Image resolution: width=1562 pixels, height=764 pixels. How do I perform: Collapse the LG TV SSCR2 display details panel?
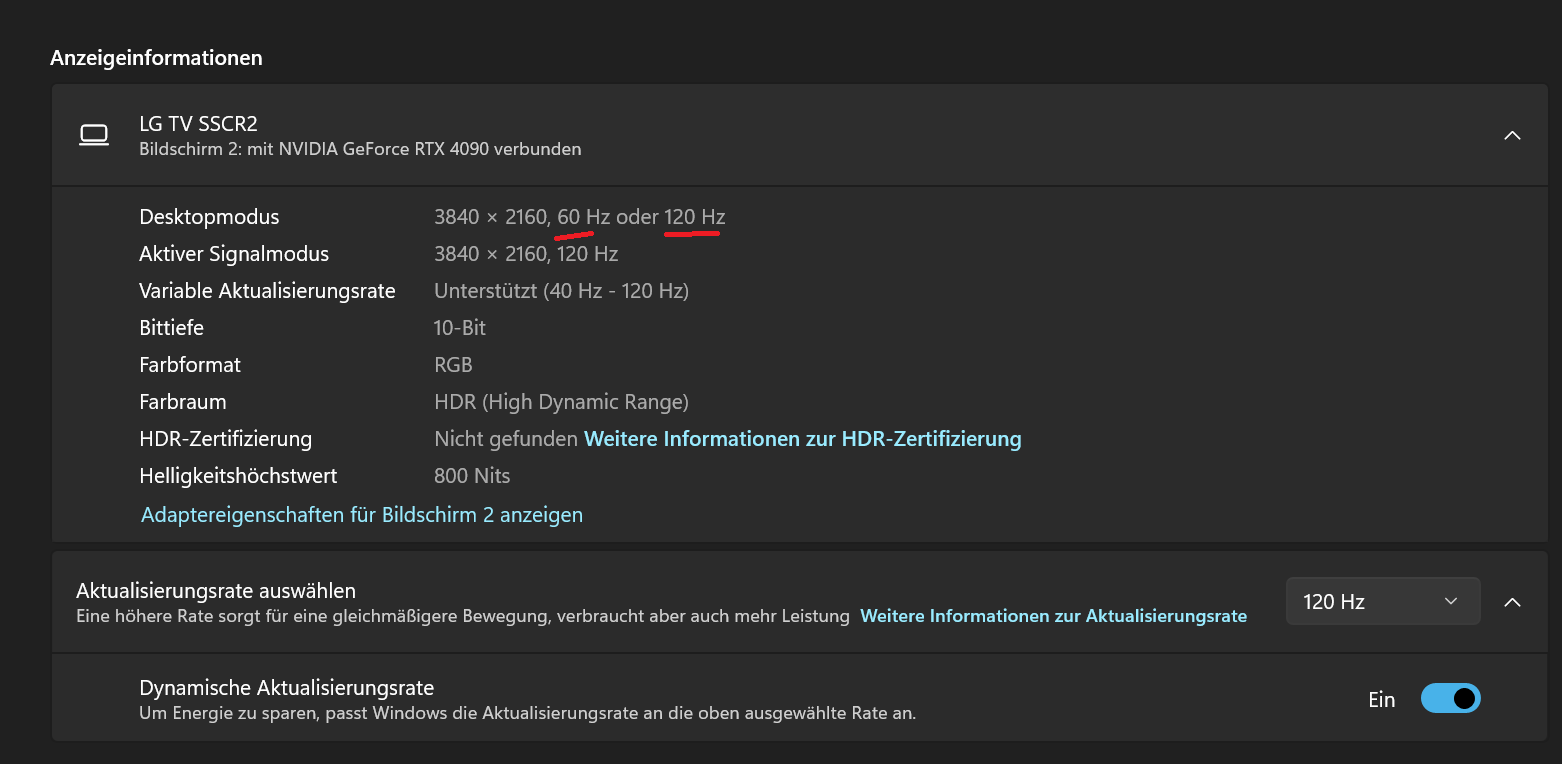click(x=1512, y=135)
